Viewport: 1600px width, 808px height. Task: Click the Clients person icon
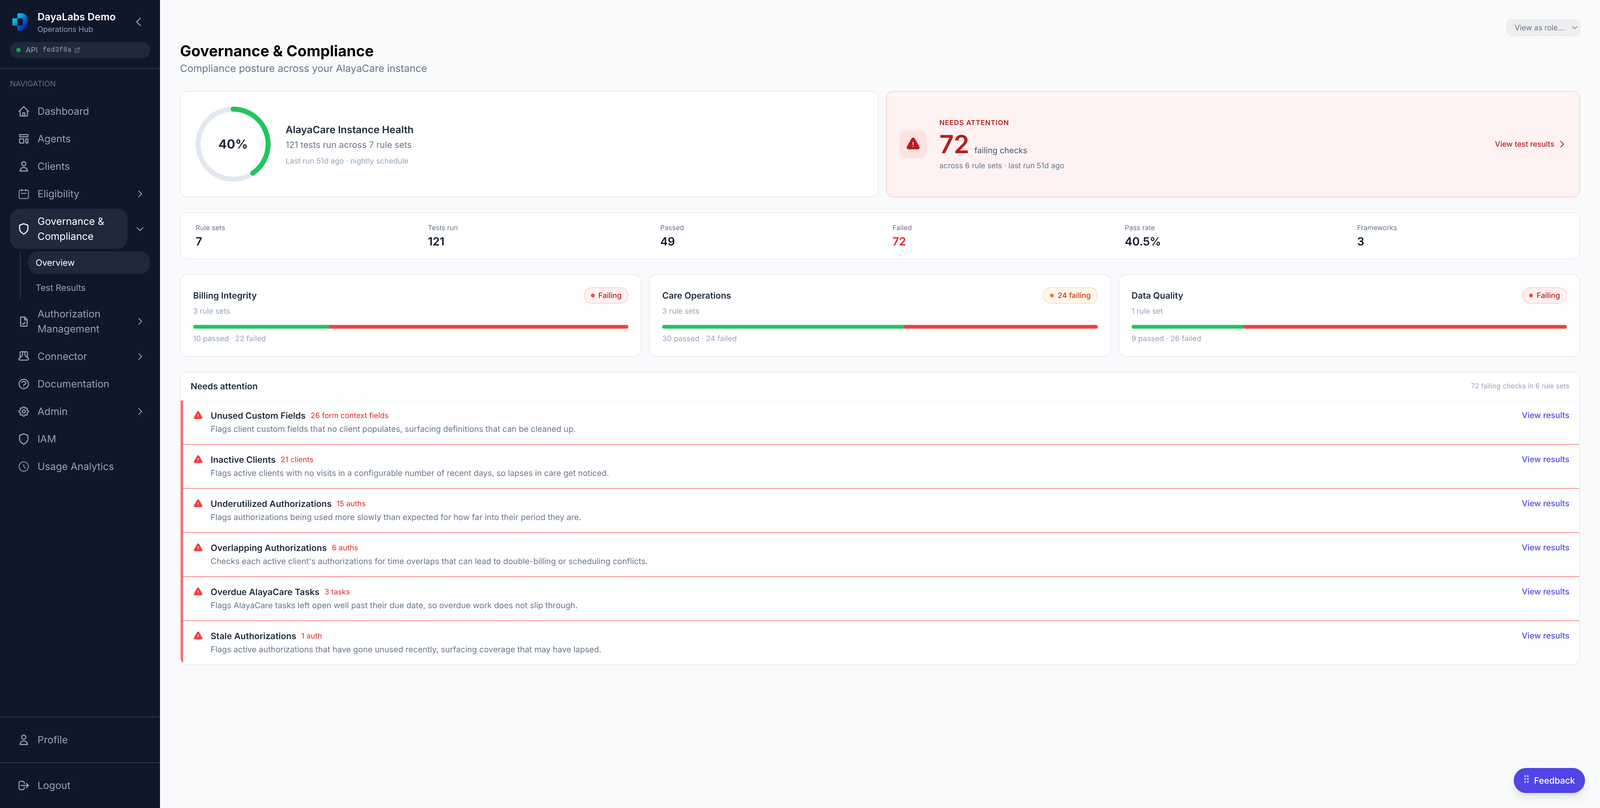[24, 166]
